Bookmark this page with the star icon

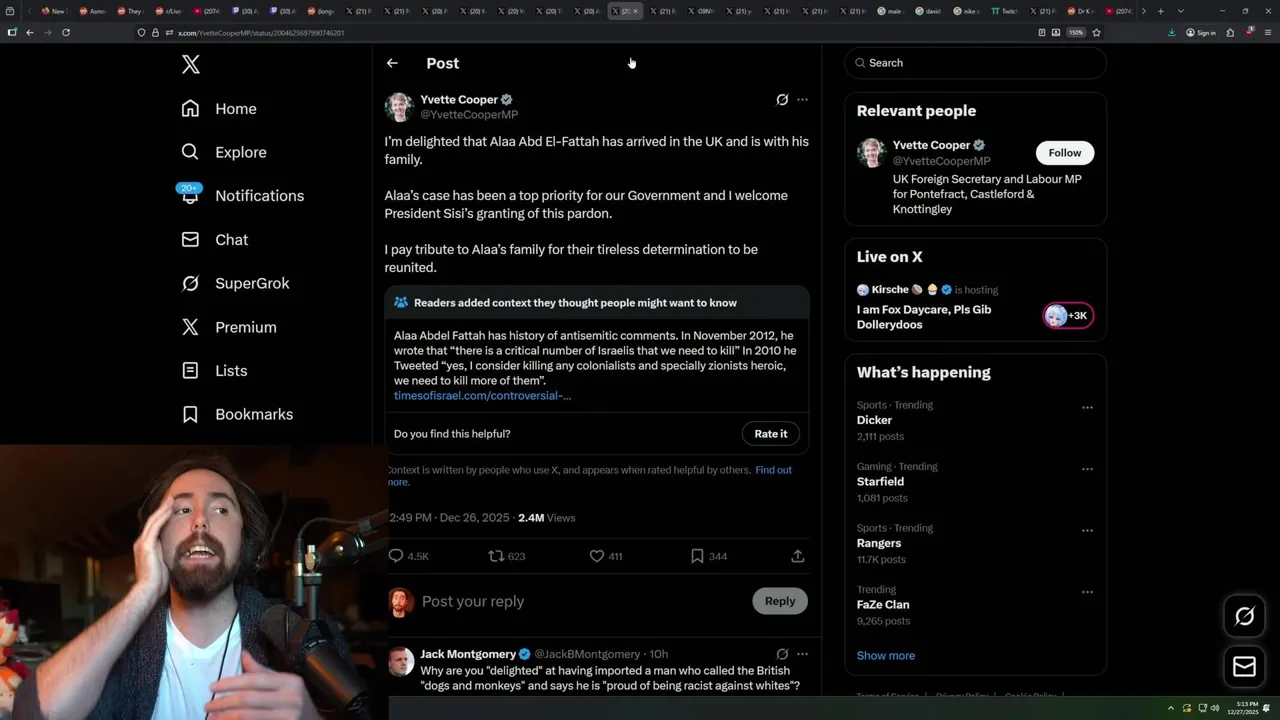click(1096, 32)
